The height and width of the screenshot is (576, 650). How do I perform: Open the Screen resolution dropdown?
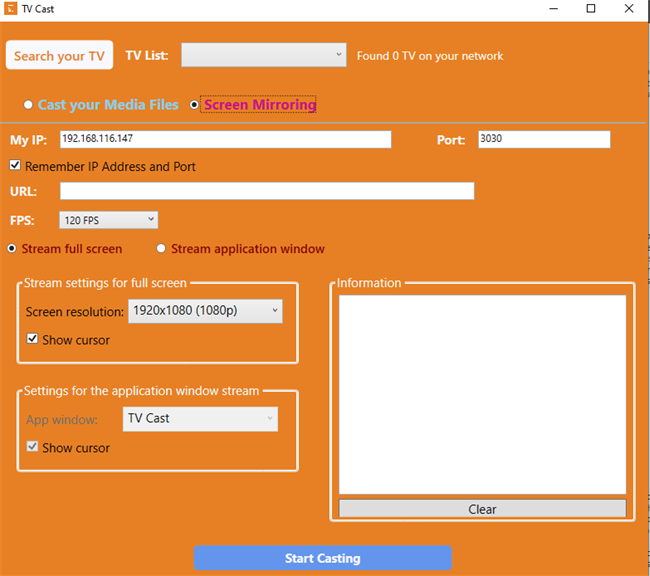[x=205, y=311]
